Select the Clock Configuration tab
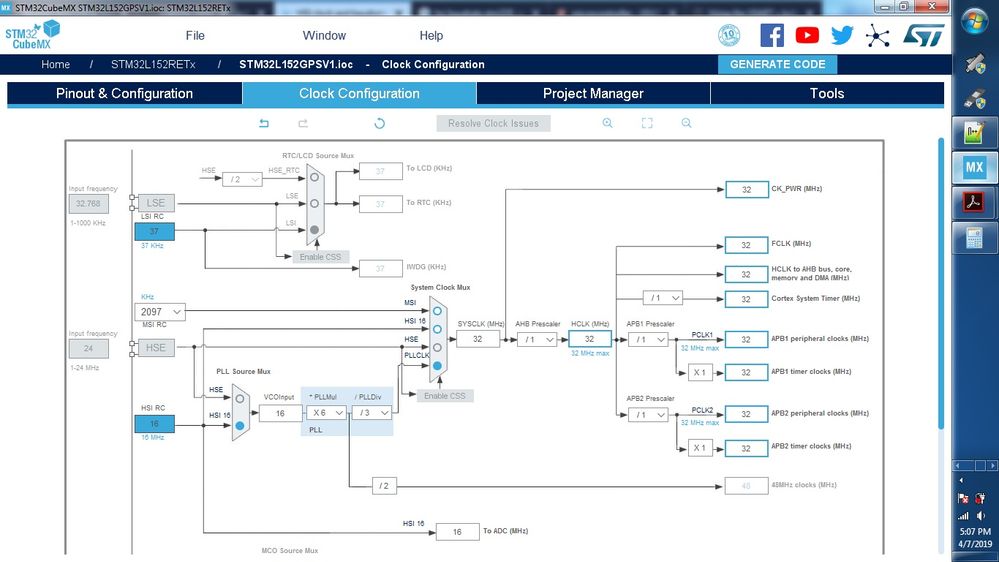Image resolution: width=999 pixels, height=562 pixels. pyautogui.click(x=359, y=94)
